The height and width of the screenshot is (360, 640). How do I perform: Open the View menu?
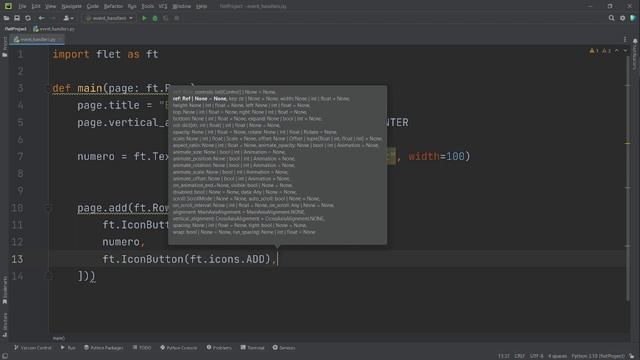[x=50, y=6]
